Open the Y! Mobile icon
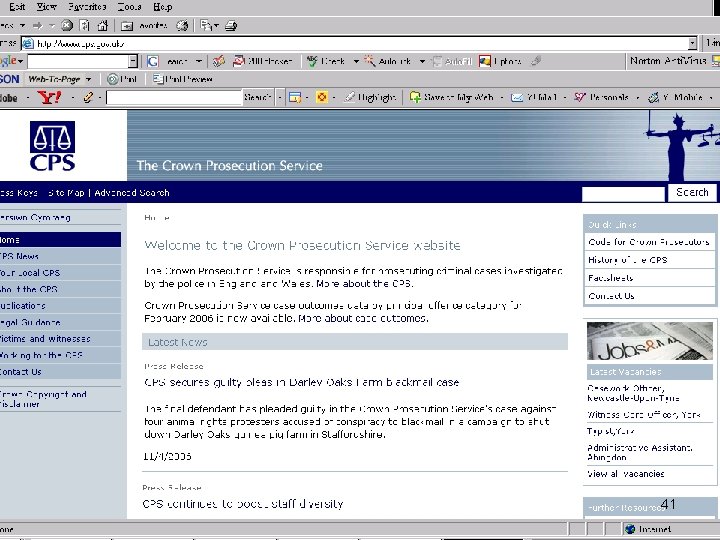The height and width of the screenshot is (540, 720). pos(653,97)
